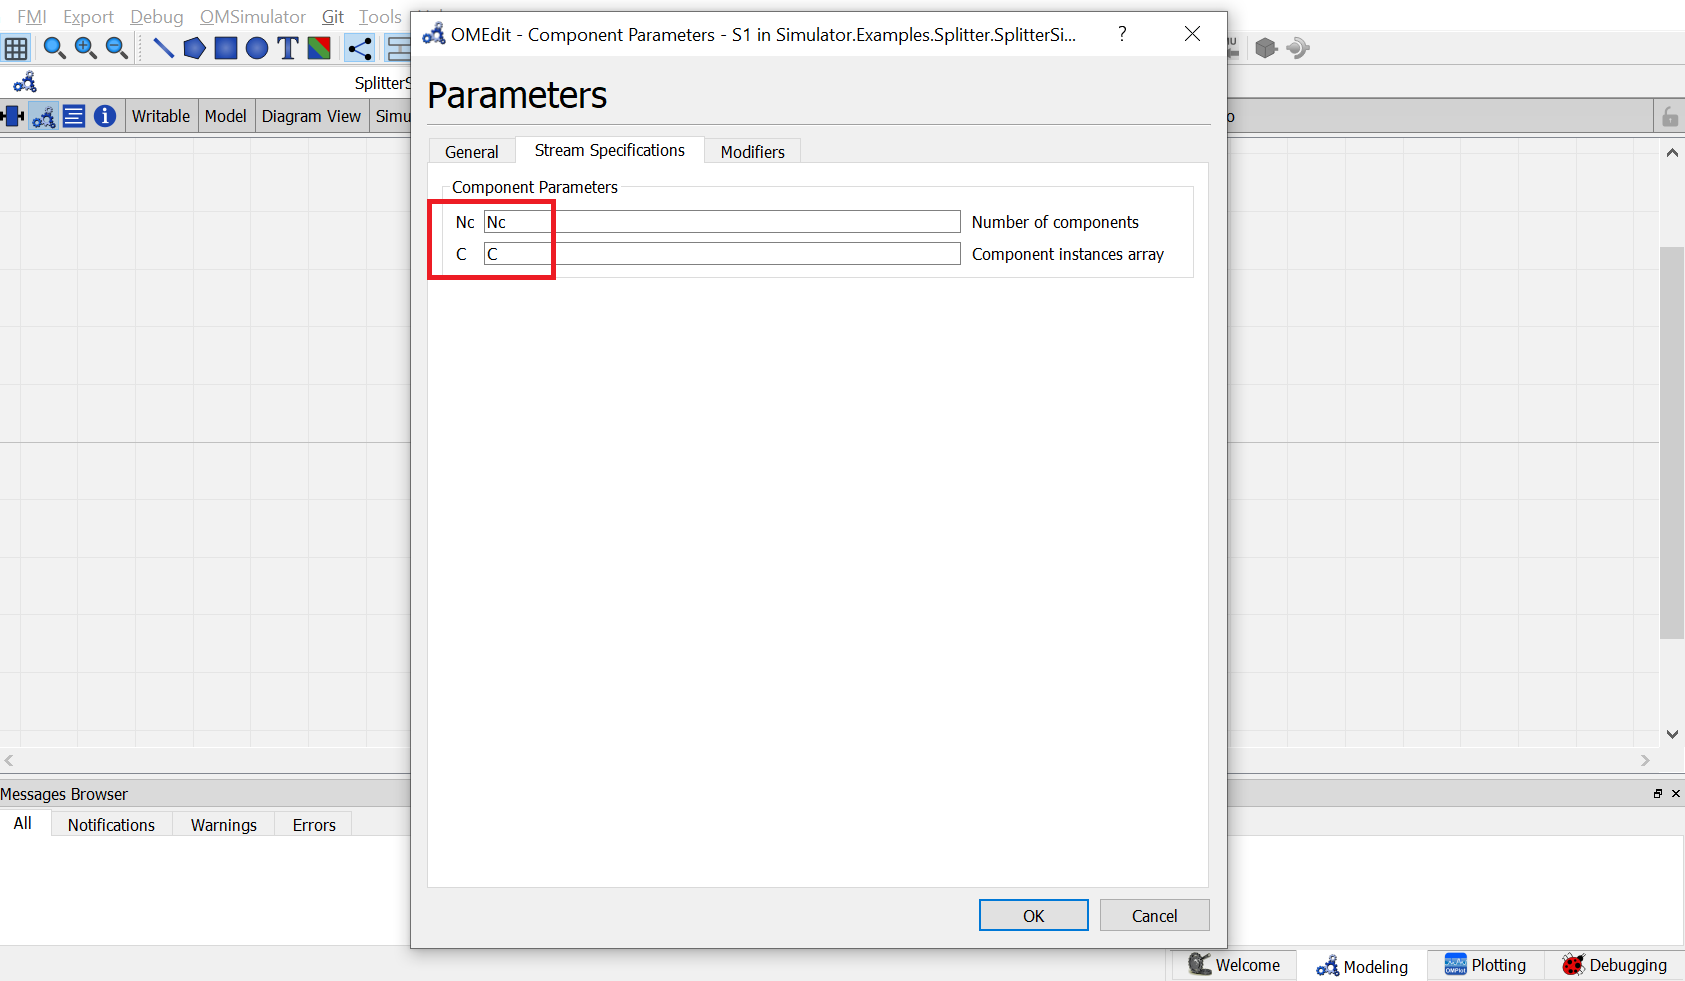Click the gray OMSimulator connector icon
1685x981 pixels.
(x=1298, y=48)
